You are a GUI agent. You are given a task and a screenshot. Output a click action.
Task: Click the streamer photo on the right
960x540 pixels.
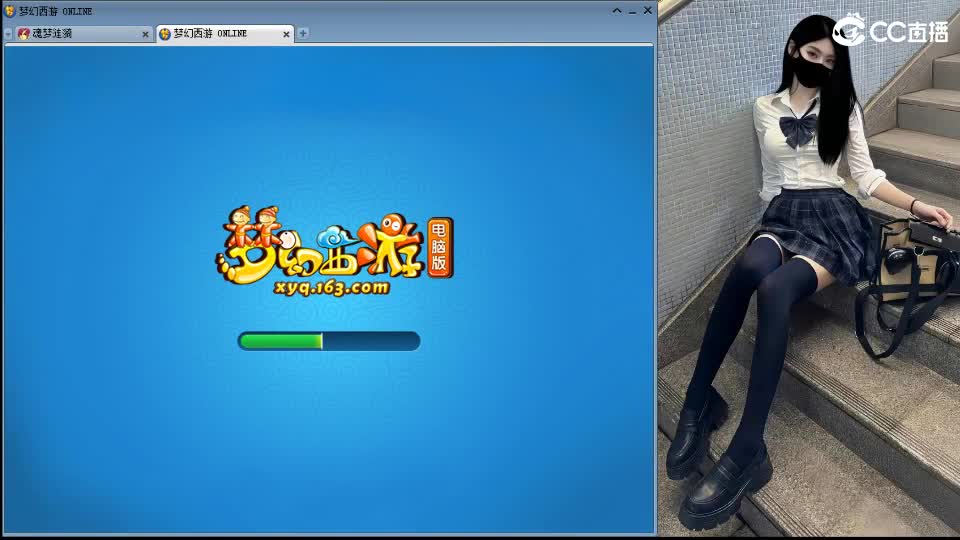tap(809, 269)
